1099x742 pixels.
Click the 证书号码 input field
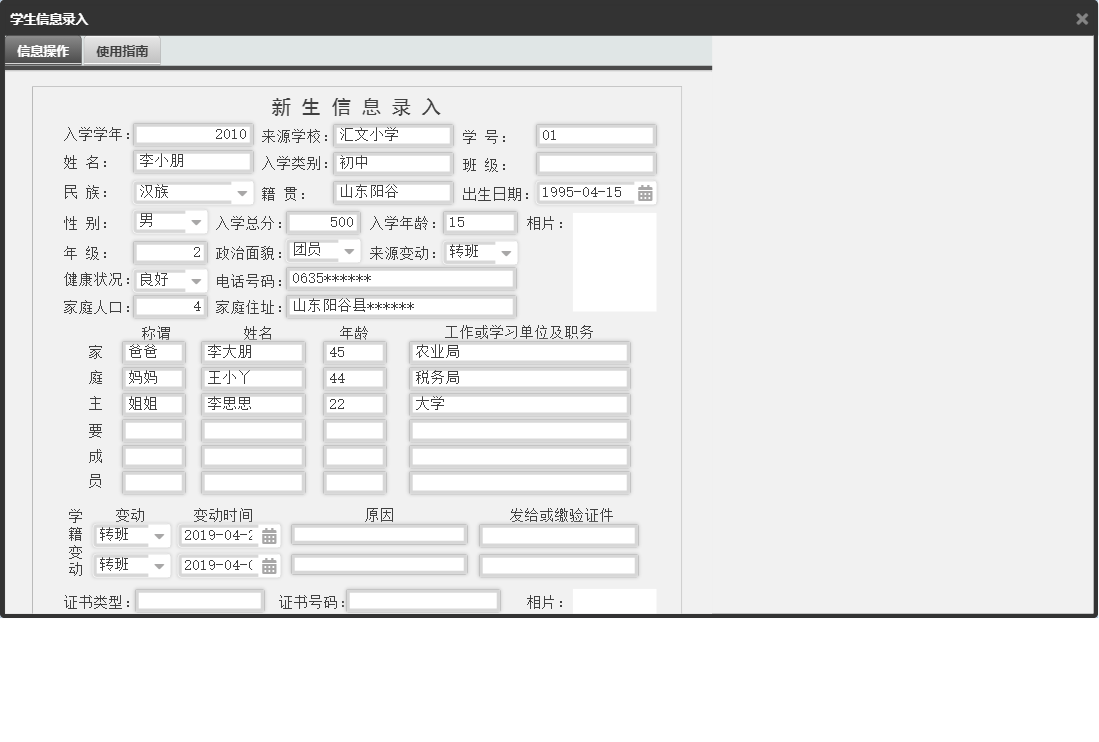tap(424, 600)
